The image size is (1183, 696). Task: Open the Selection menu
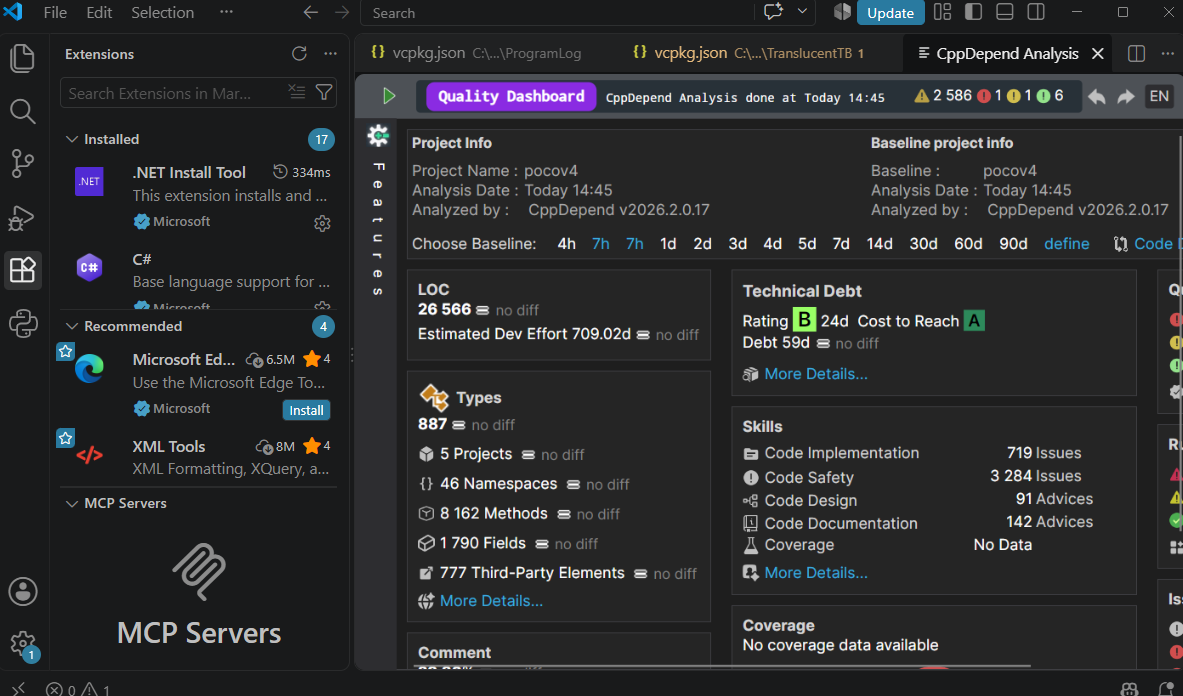coord(162,12)
